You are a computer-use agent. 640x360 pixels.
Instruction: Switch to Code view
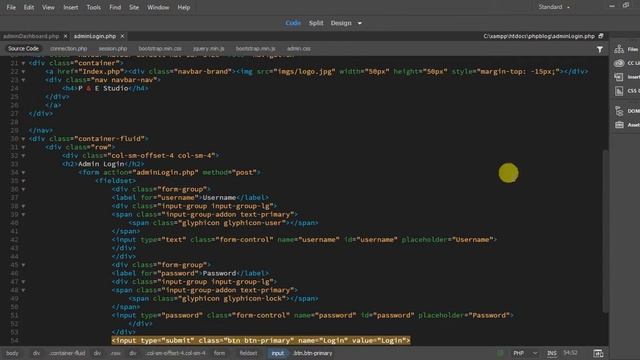point(293,23)
